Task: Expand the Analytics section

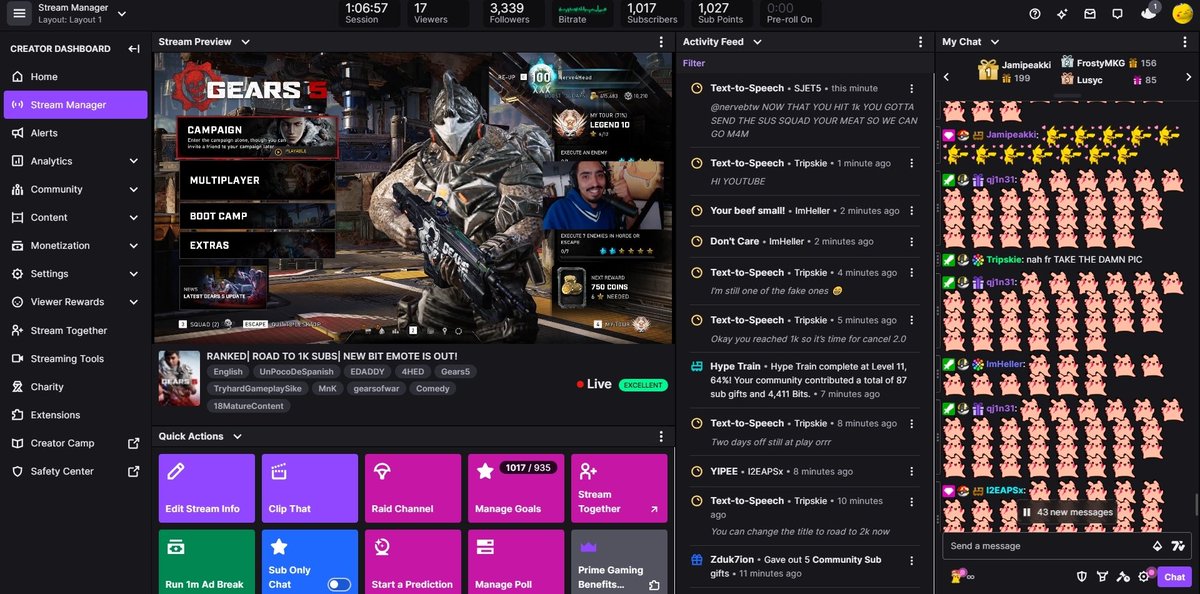Action: click(x=75, y=161)
